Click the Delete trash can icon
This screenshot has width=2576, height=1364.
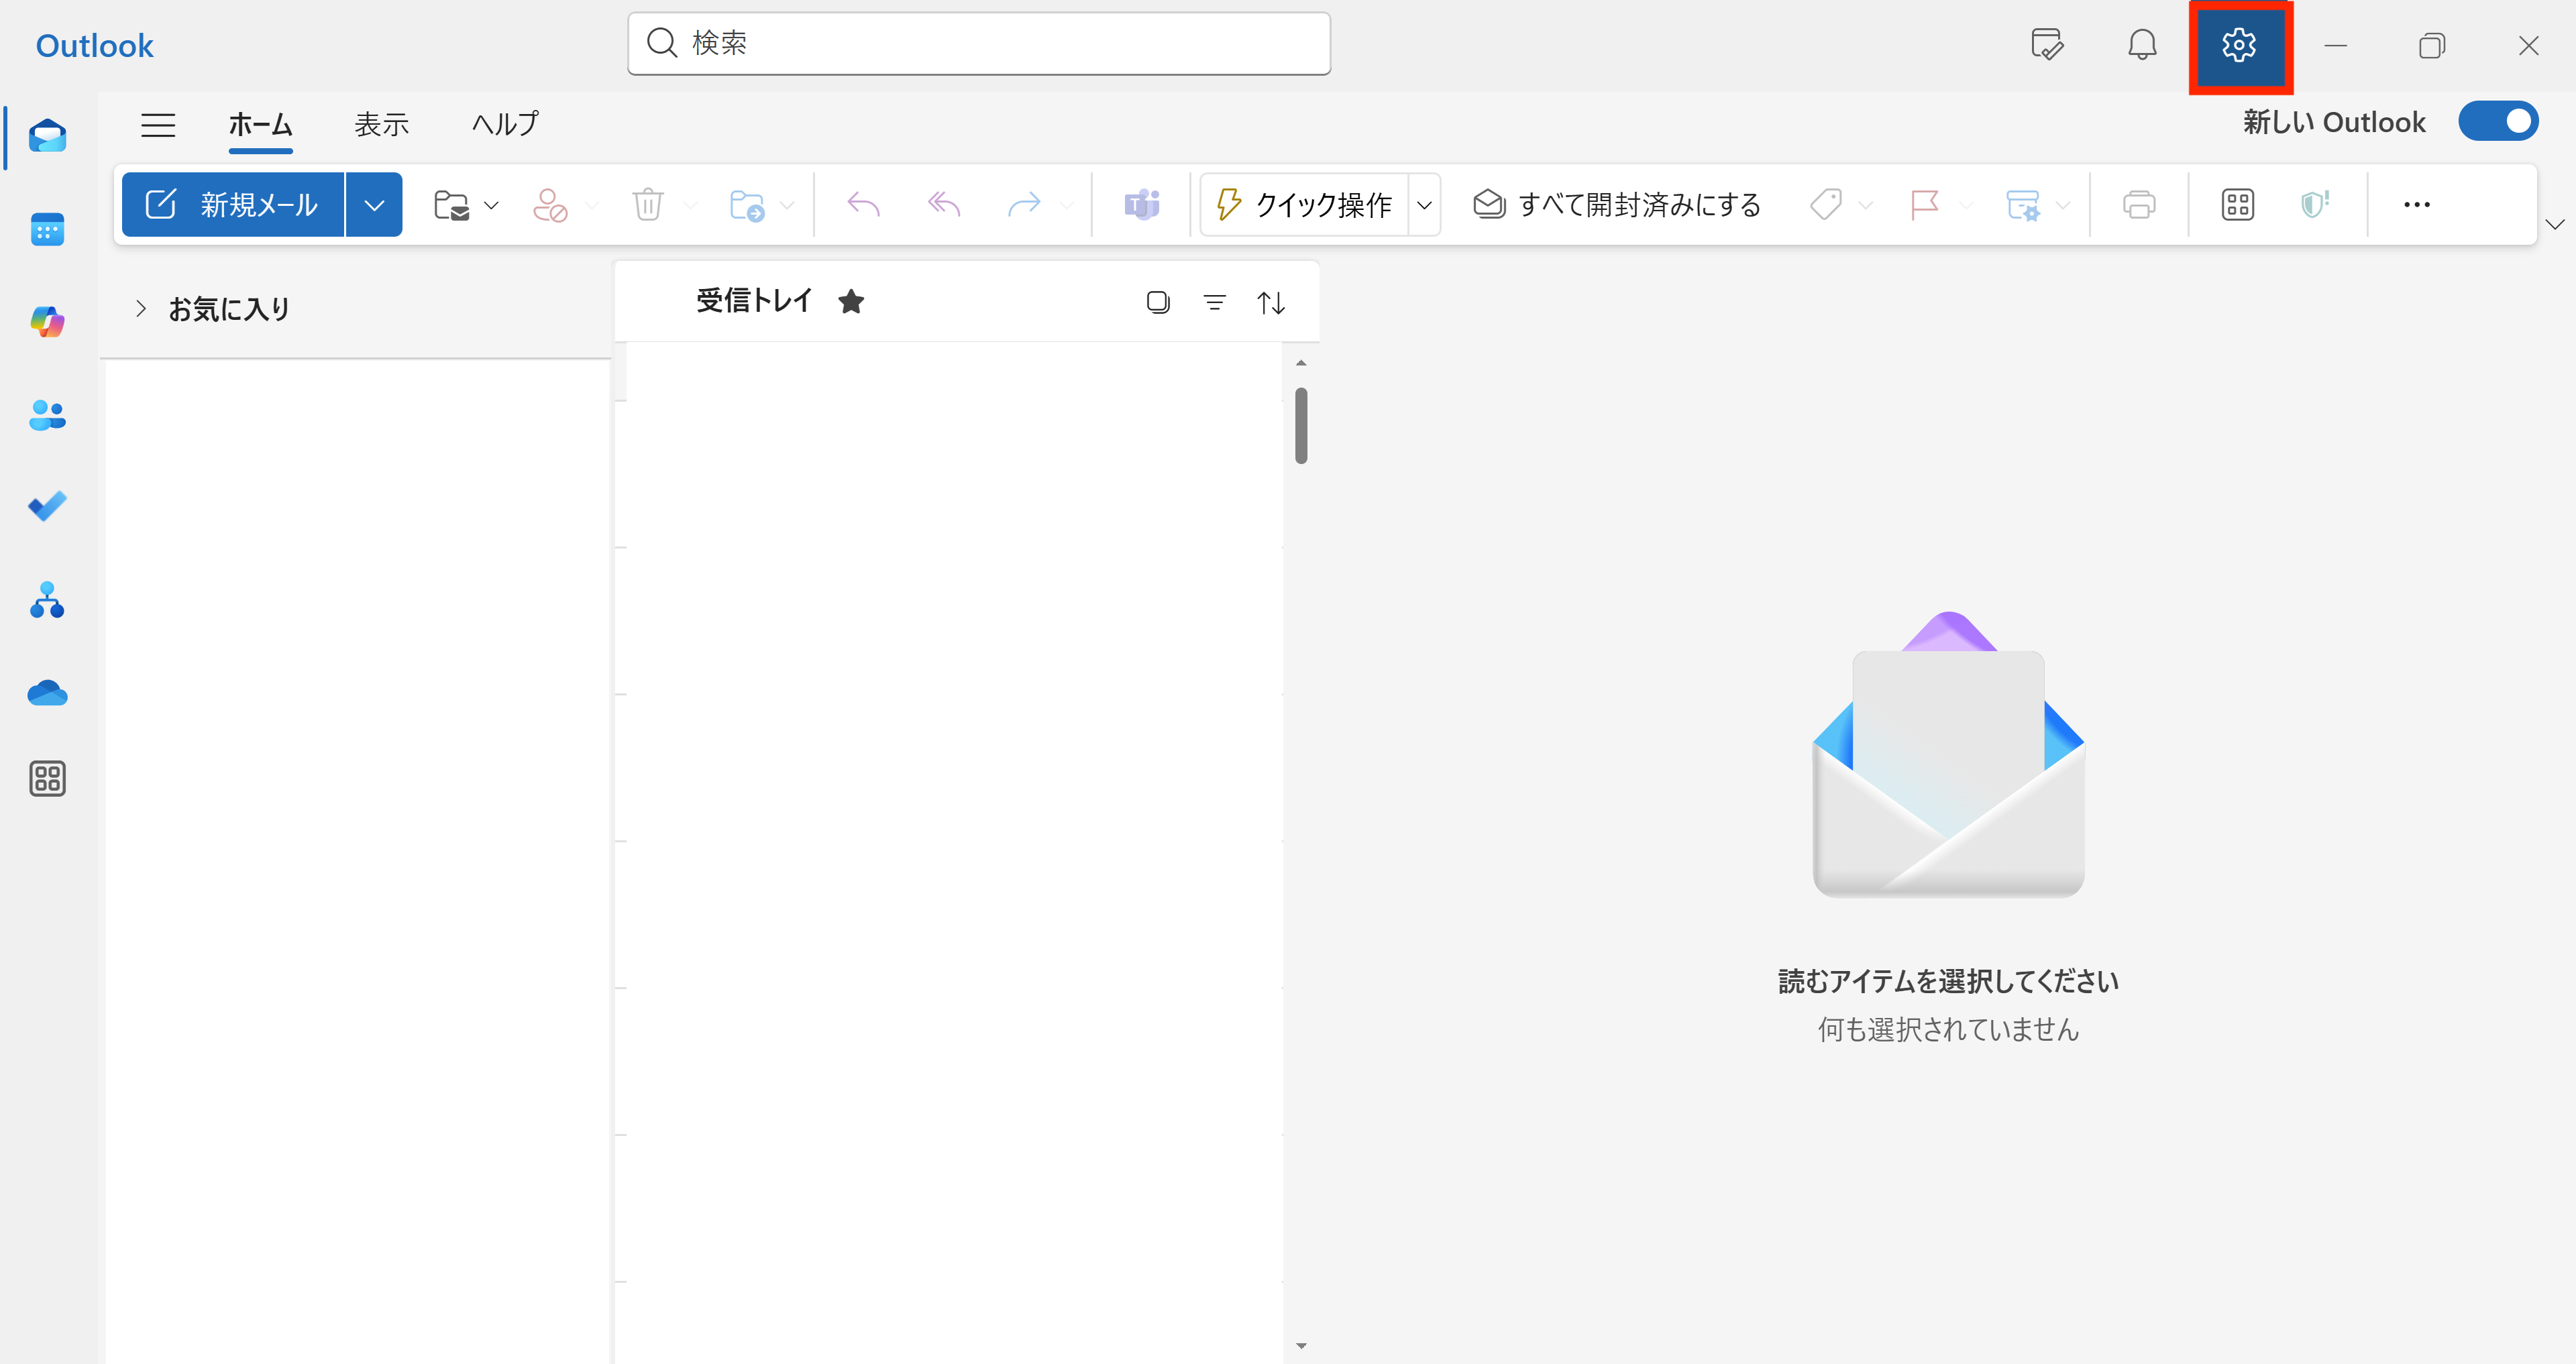(x=648, y=205)
